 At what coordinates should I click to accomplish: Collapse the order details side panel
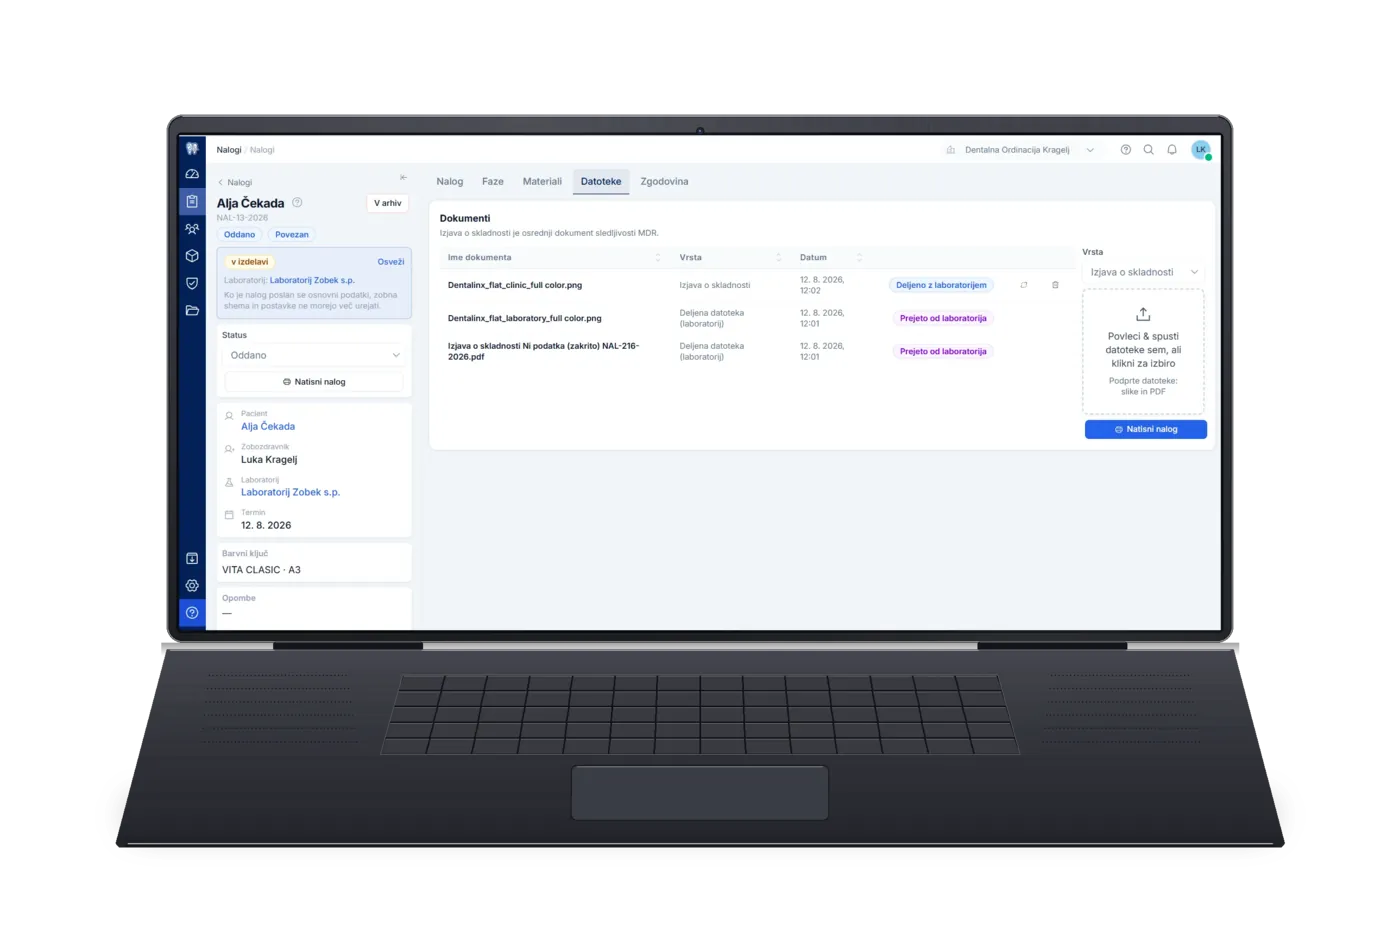(403, 177)
